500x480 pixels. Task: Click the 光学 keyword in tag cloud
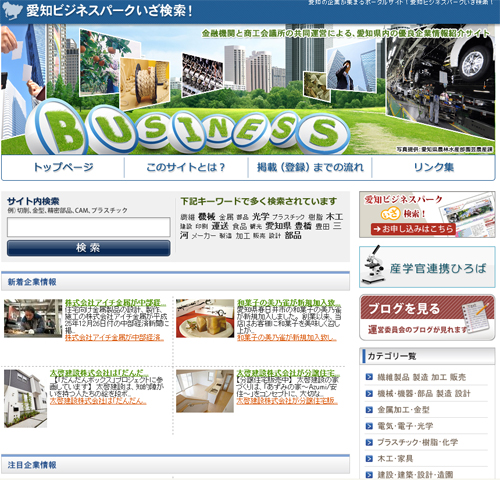[261, 216]
